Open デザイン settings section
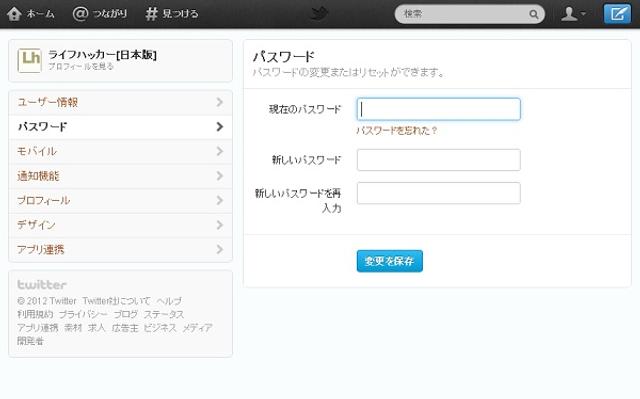 (120, 225)
